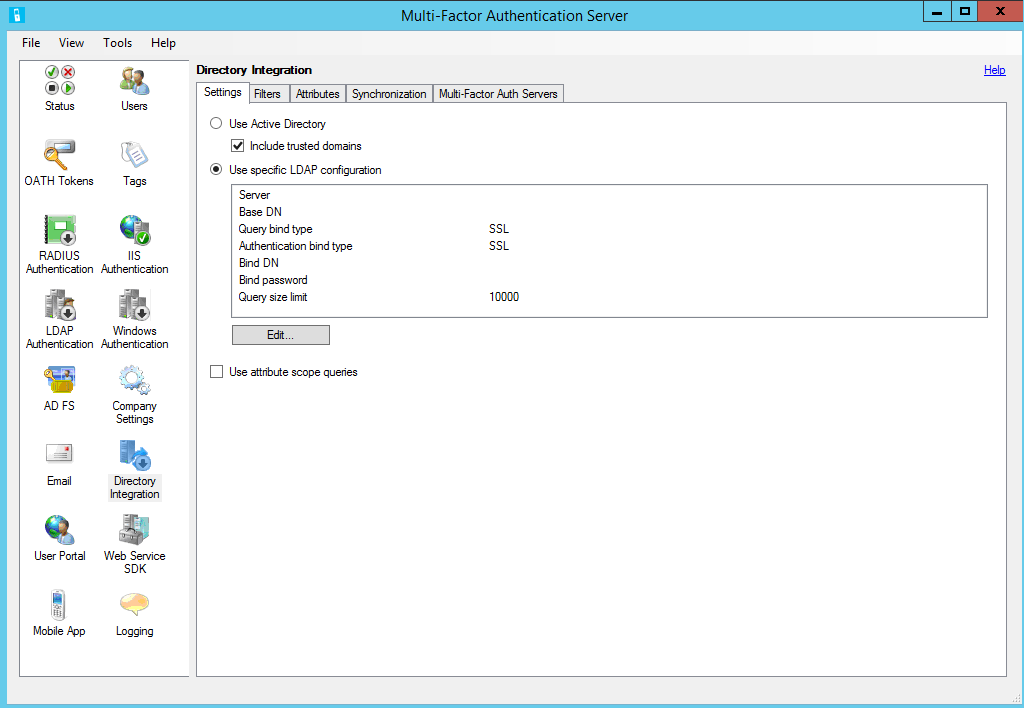Click the Bind DN row
The image size is (1024, 708).
(x=609, y=263)
